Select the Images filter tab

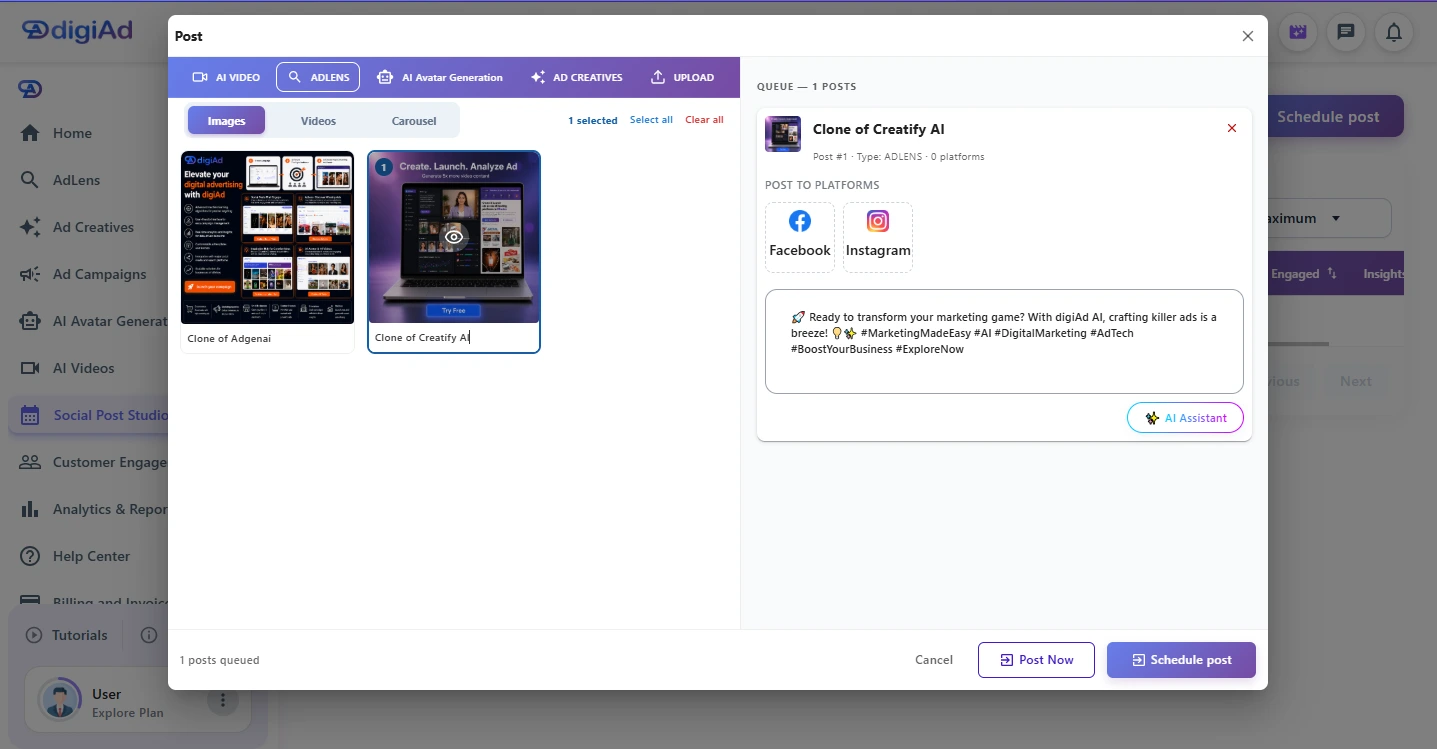(226, 121)
